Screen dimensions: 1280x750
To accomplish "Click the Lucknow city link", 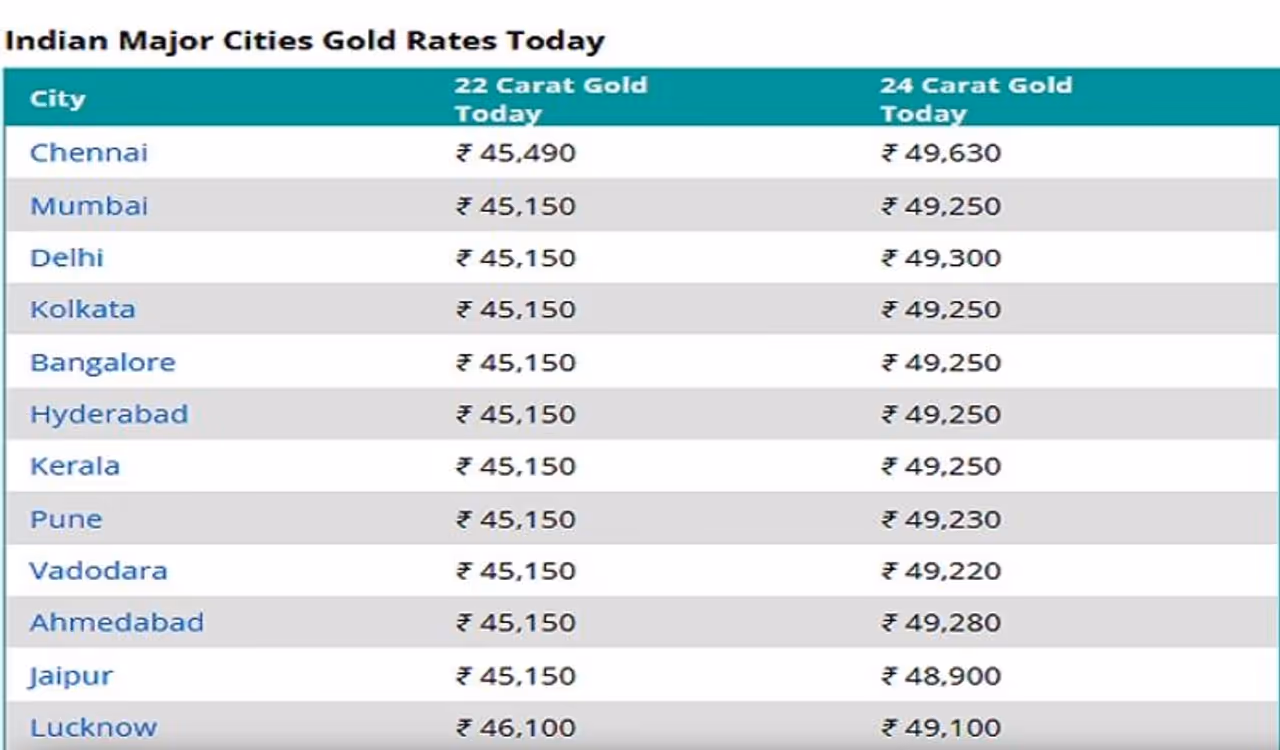I will click(x=94, y=728).
